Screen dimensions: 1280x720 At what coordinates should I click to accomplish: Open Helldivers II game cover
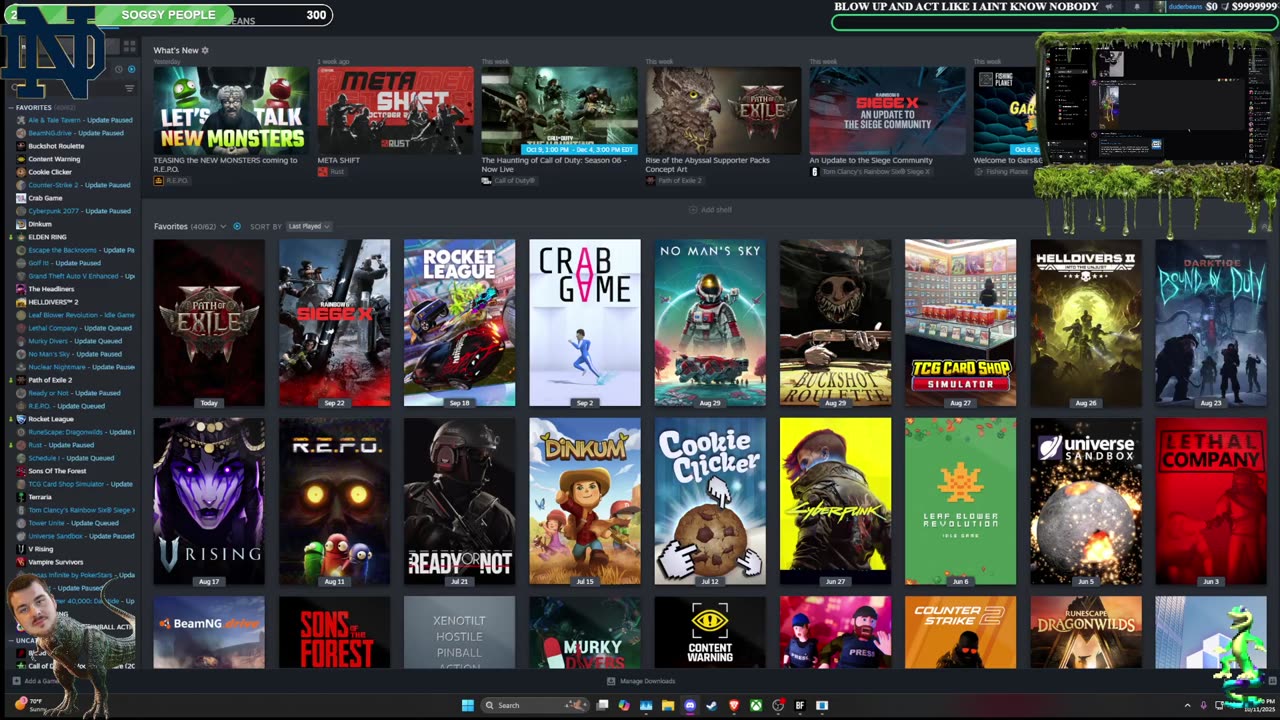1086,323
